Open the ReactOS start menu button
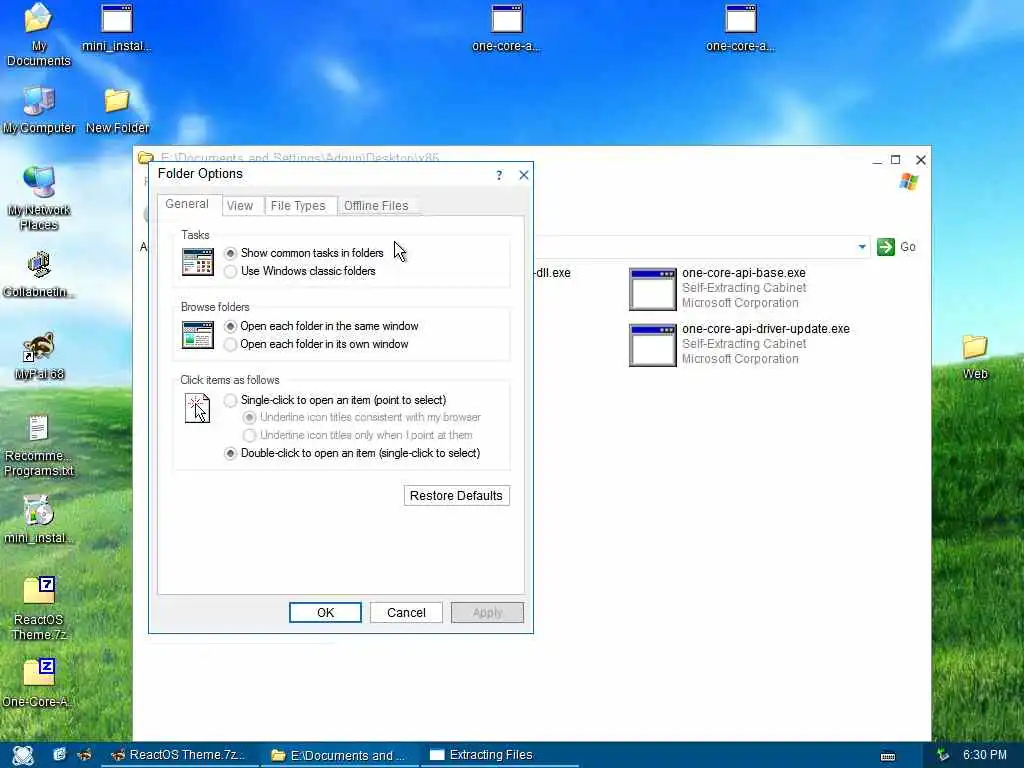This screenshot has width=1024, height=768. (x=23, y=755)
